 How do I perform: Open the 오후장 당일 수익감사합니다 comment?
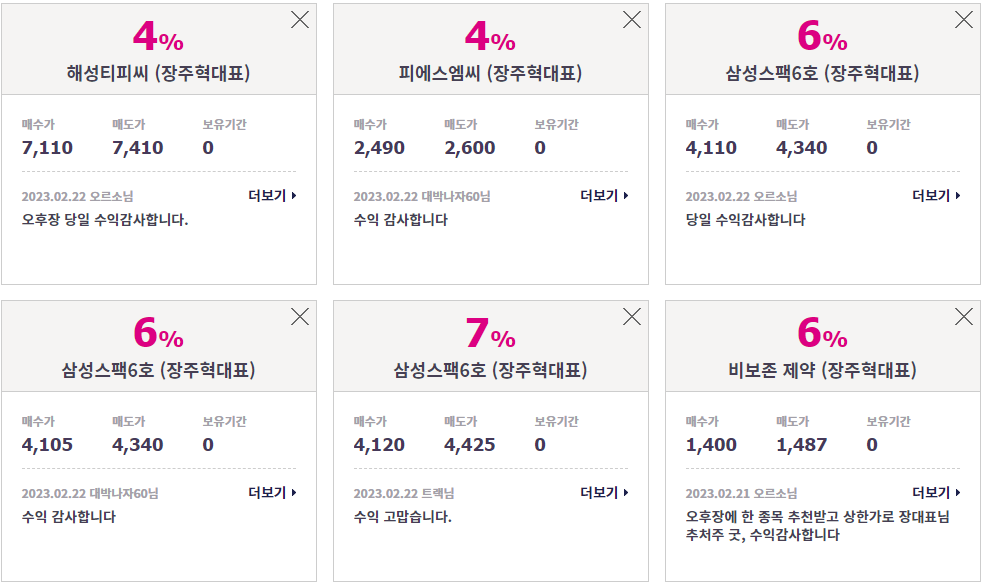point(105,220)
